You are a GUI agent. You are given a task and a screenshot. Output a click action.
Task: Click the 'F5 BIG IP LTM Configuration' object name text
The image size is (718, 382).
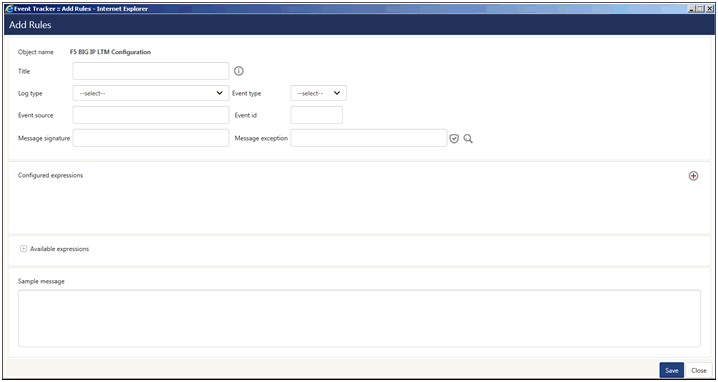coord(110,52)
